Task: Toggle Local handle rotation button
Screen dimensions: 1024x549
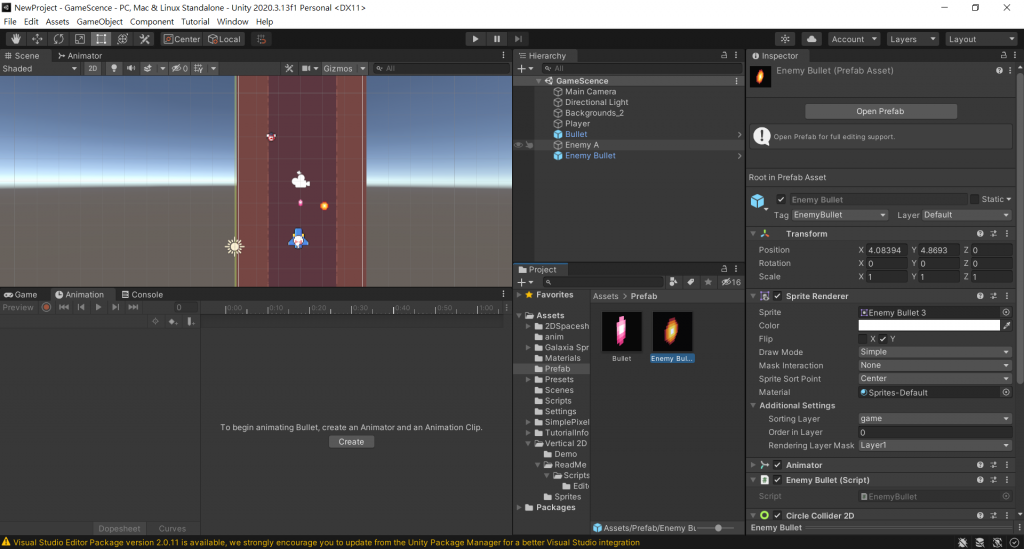Action: (224, 39)
